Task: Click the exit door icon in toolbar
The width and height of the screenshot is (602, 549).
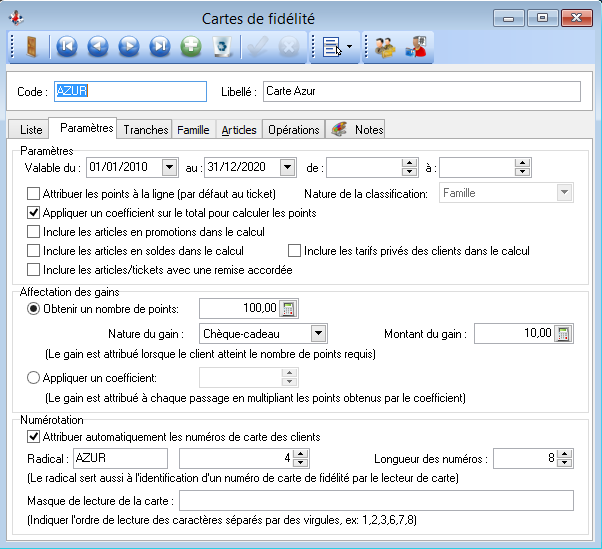Action: click(x=29, y=47)
